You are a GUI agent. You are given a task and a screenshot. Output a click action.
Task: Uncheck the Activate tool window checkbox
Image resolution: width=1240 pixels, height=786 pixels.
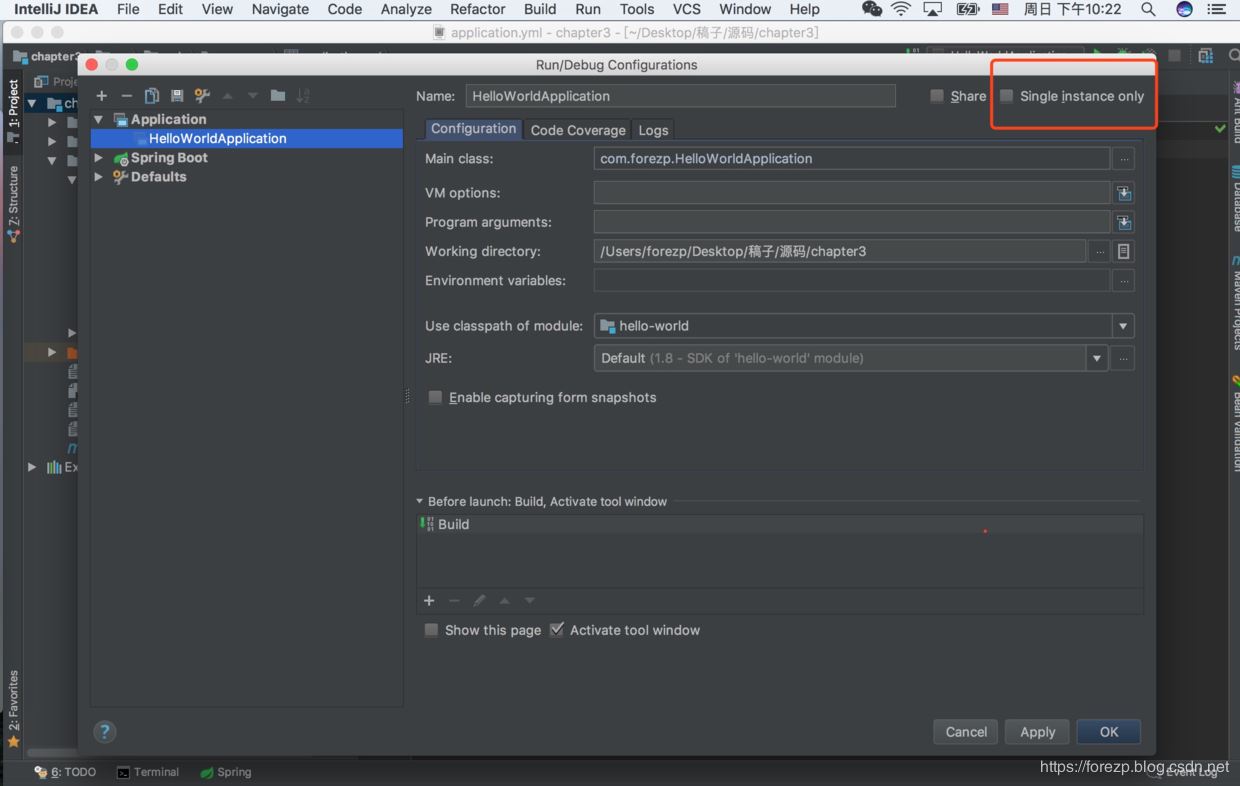coord(557,630)
